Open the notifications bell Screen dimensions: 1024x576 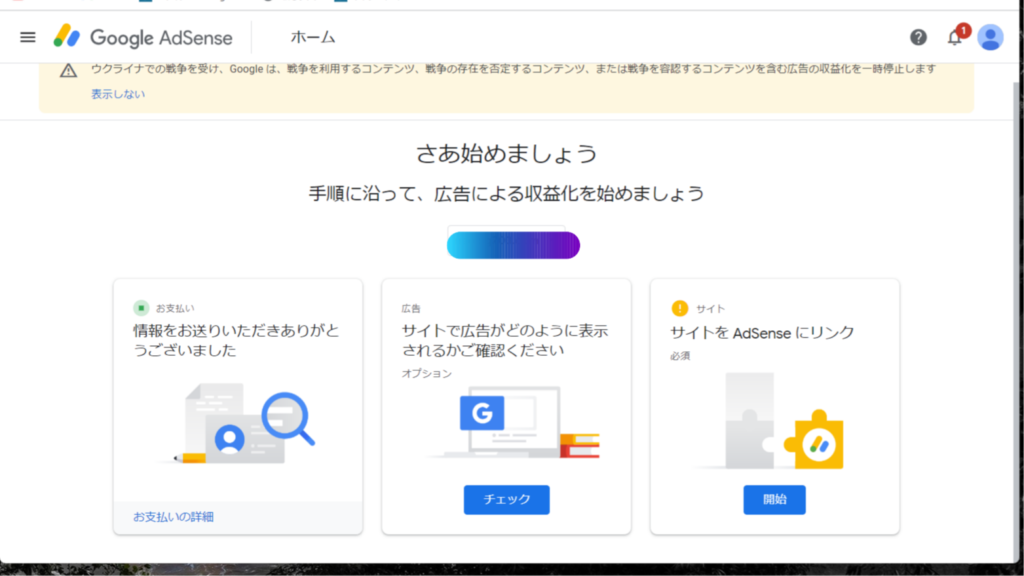pyautogui.click(x=955, y=37)
